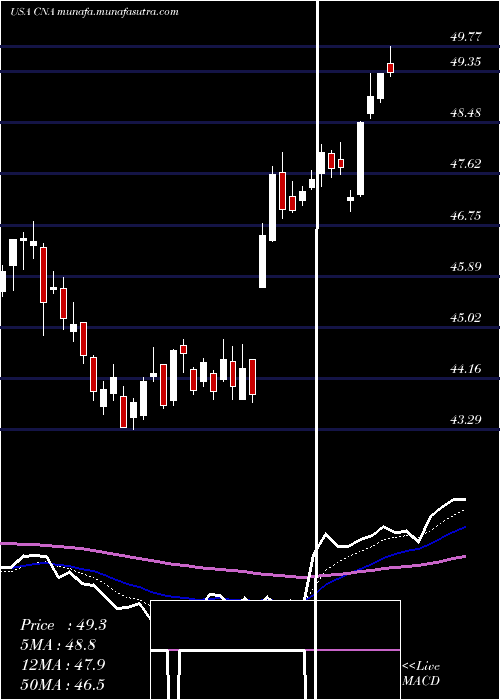Click the Price : 49.3 readout

pyautogui.click(x=63, y=625)
